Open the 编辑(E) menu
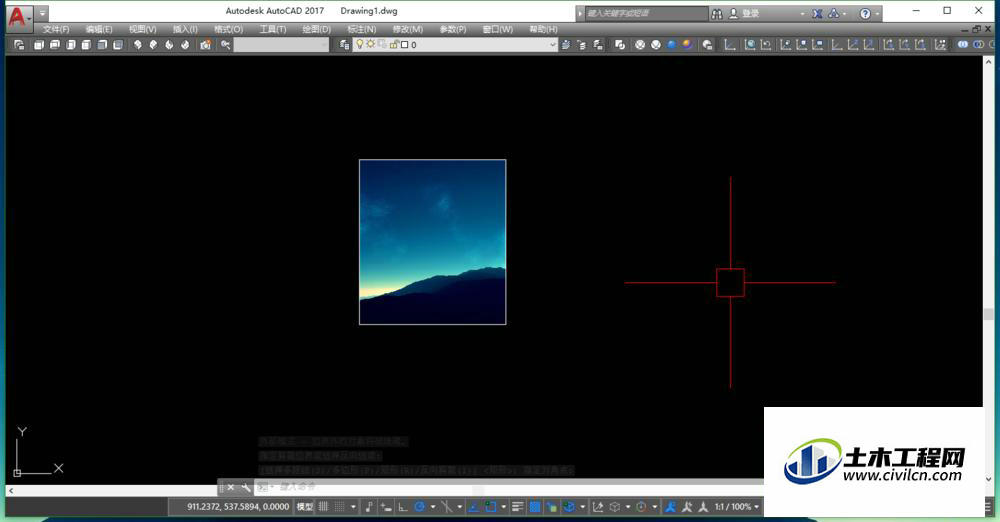The image size is (1000, 522). pyautogui.click(x=99, y=29)
